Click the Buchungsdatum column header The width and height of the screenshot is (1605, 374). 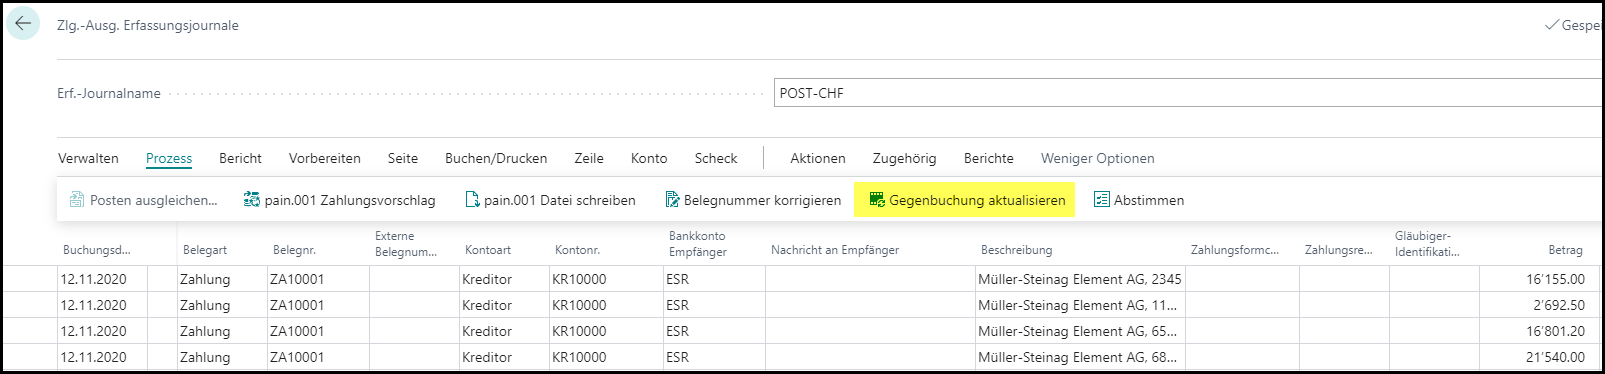(x=97, y=250)
